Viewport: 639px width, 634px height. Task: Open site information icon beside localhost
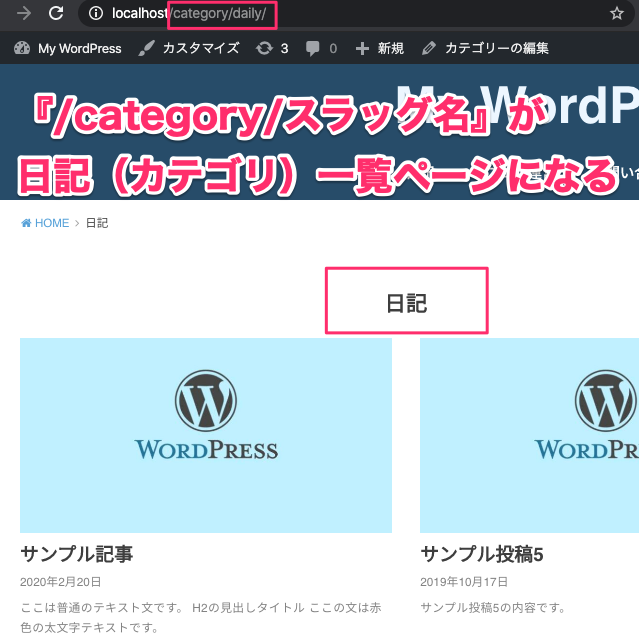pos(96,14)
